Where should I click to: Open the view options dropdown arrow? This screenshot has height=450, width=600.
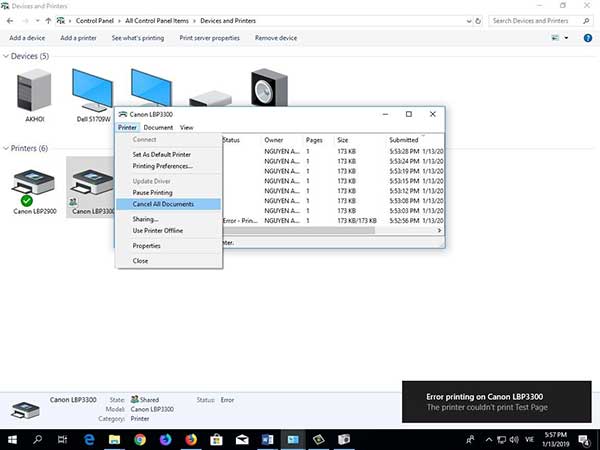[566, 38]
